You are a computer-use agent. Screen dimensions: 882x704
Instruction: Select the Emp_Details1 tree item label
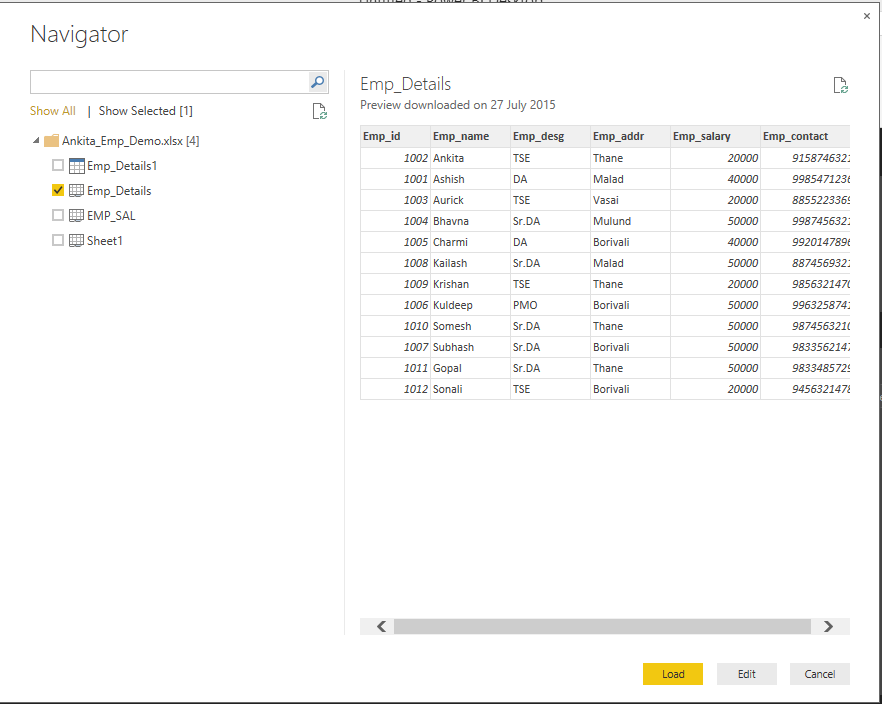click(x=122, y=166)
